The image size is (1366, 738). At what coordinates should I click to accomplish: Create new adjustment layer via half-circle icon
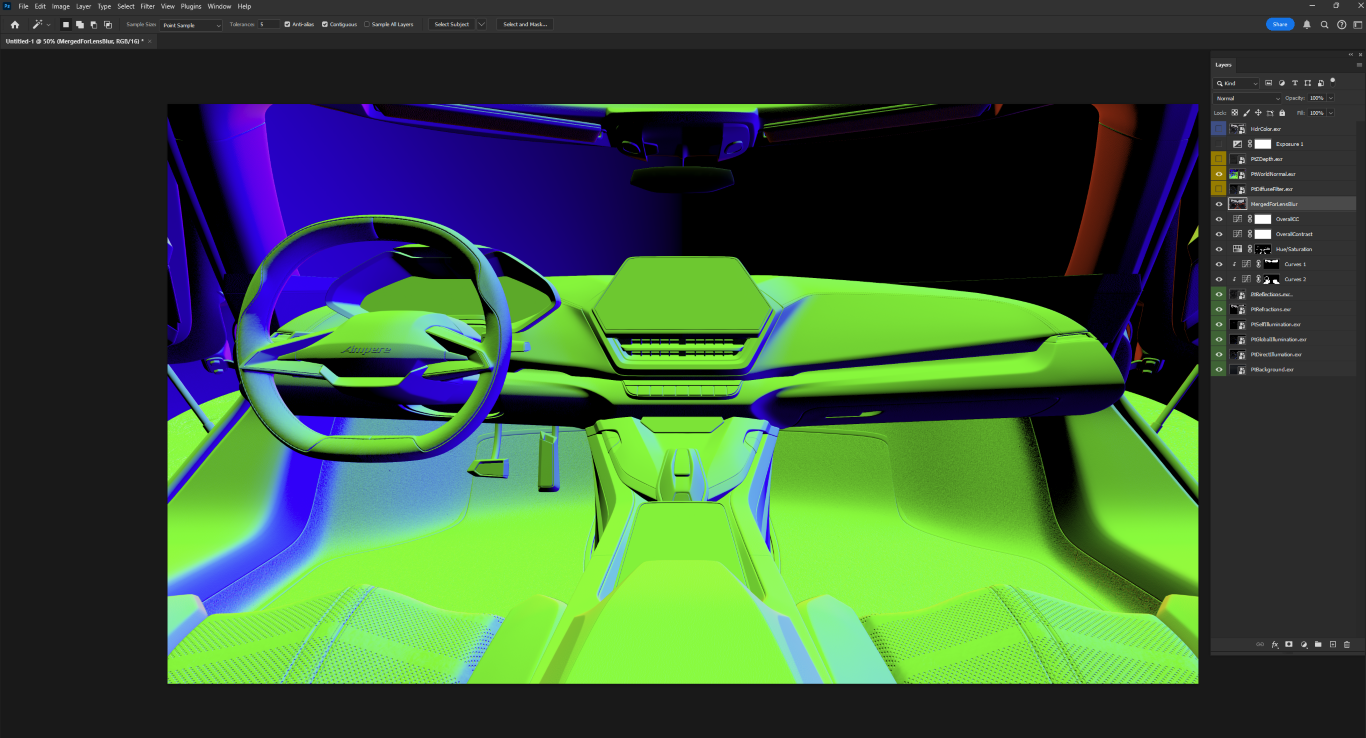[1304, 644]
